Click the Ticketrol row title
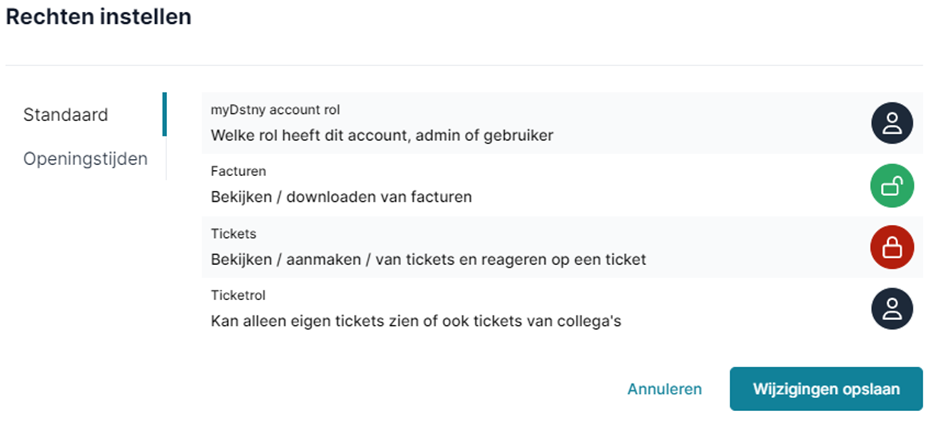945x435 pixels. coord(238,295)
